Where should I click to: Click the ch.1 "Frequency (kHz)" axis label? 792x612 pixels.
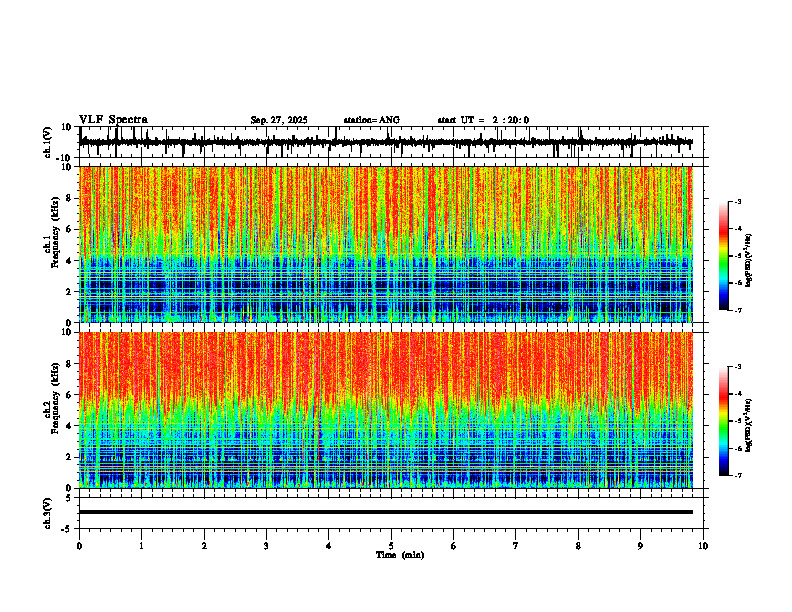click(x=55, y=233)
